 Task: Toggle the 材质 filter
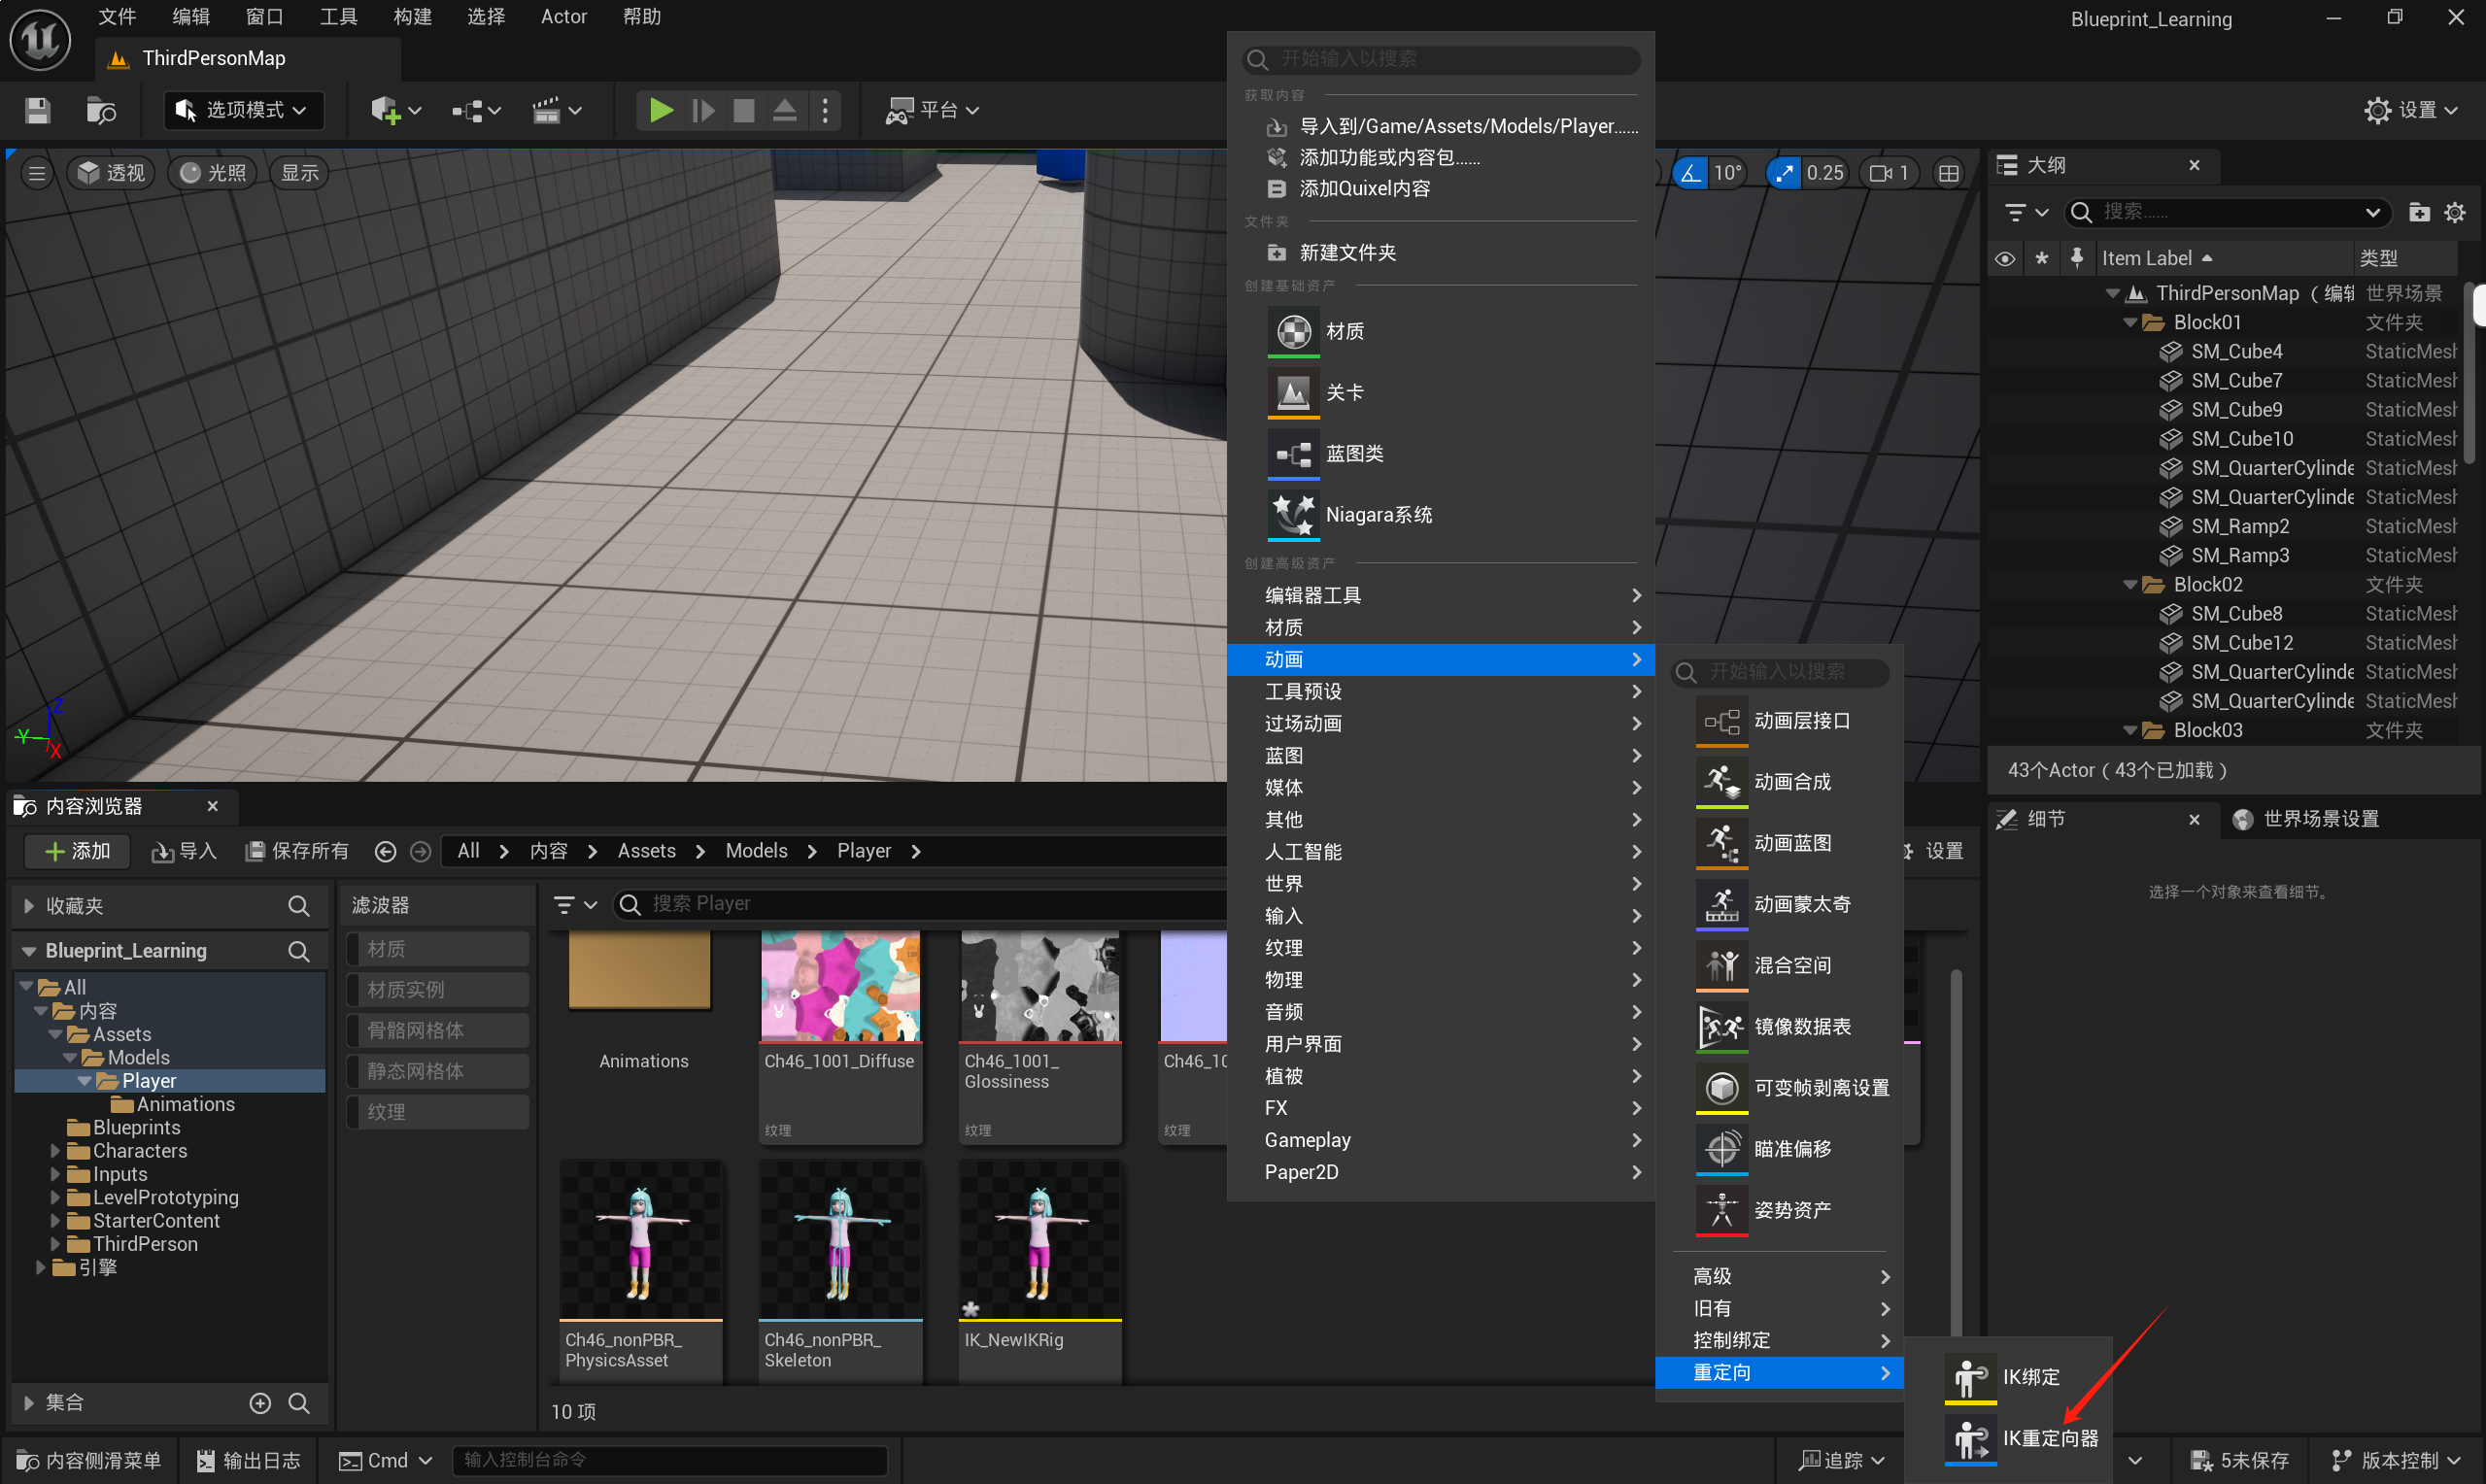click(x=437, y=948)
